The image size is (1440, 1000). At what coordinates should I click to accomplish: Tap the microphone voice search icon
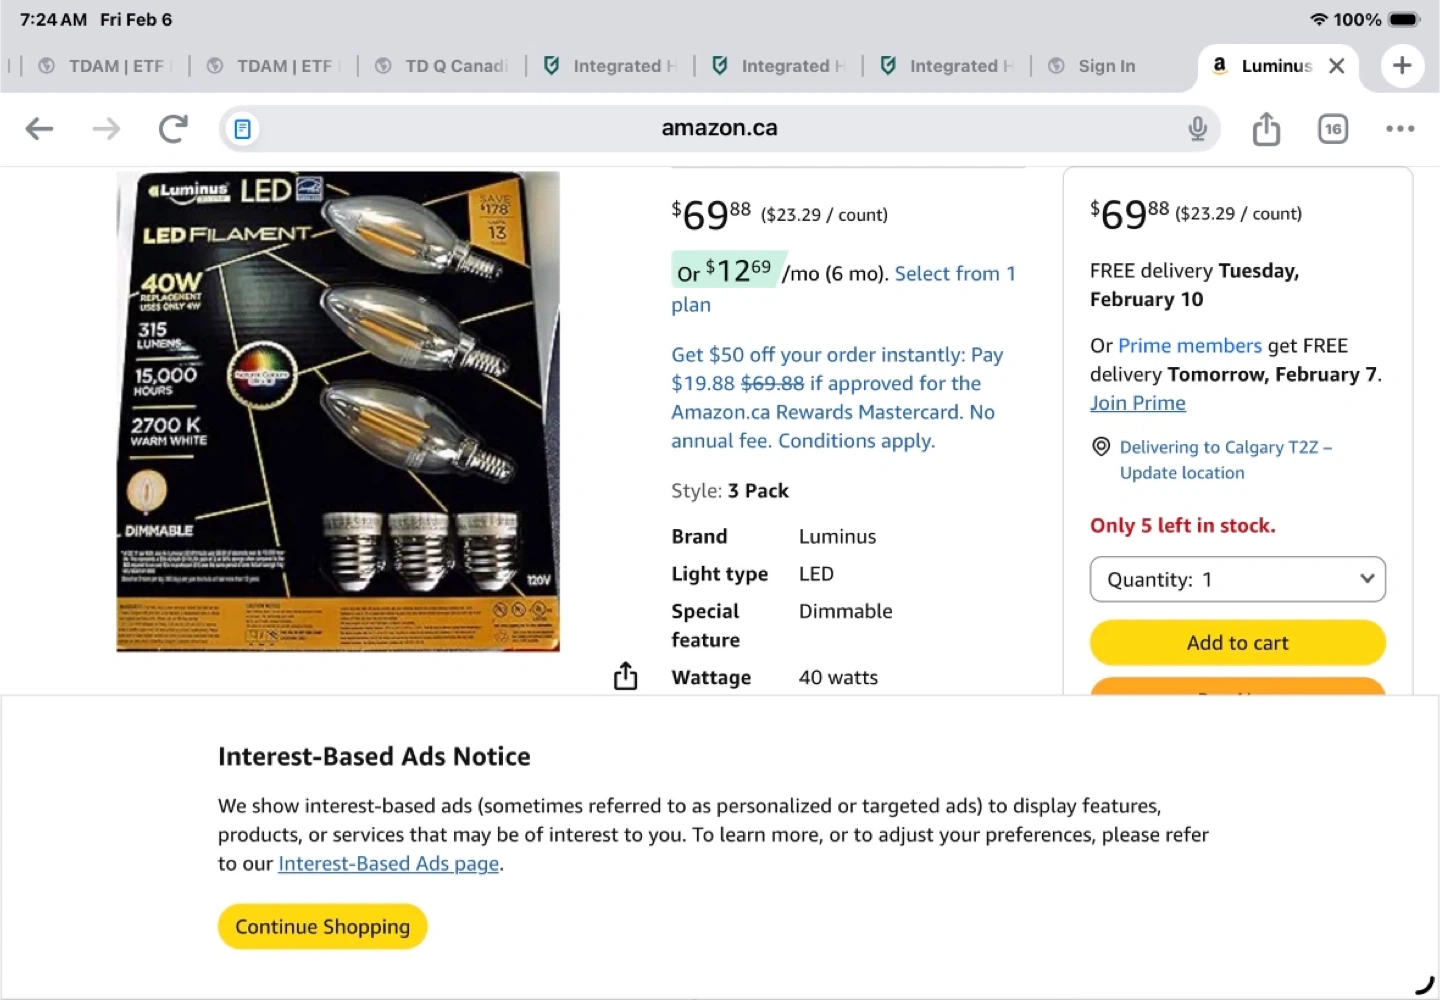1197,128
